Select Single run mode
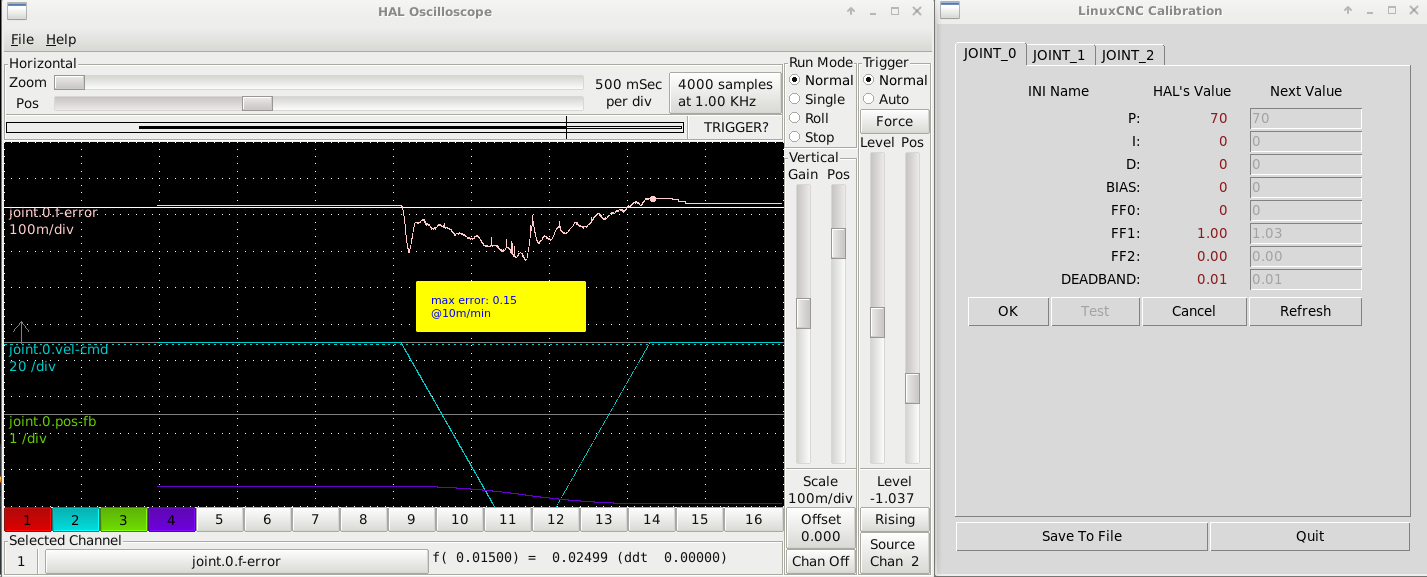 point(817,99)
